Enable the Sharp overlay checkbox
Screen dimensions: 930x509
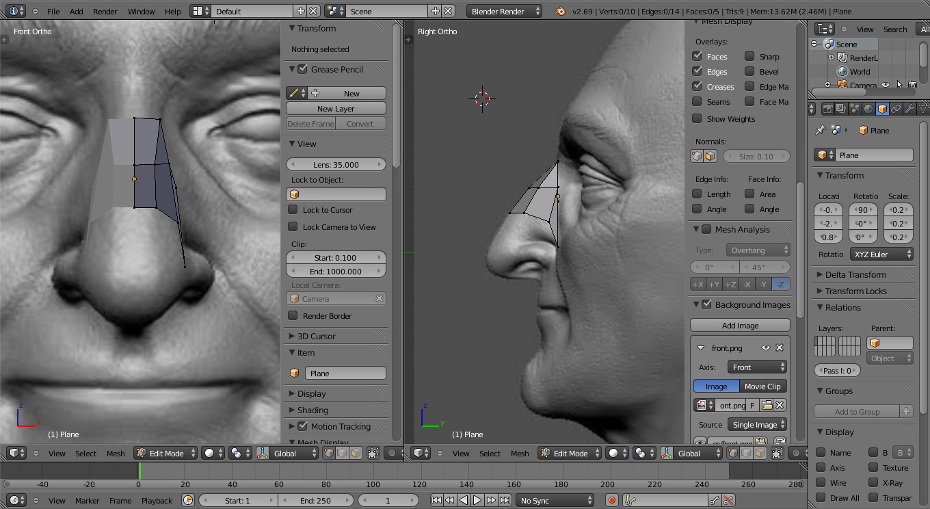click(750, 56)
